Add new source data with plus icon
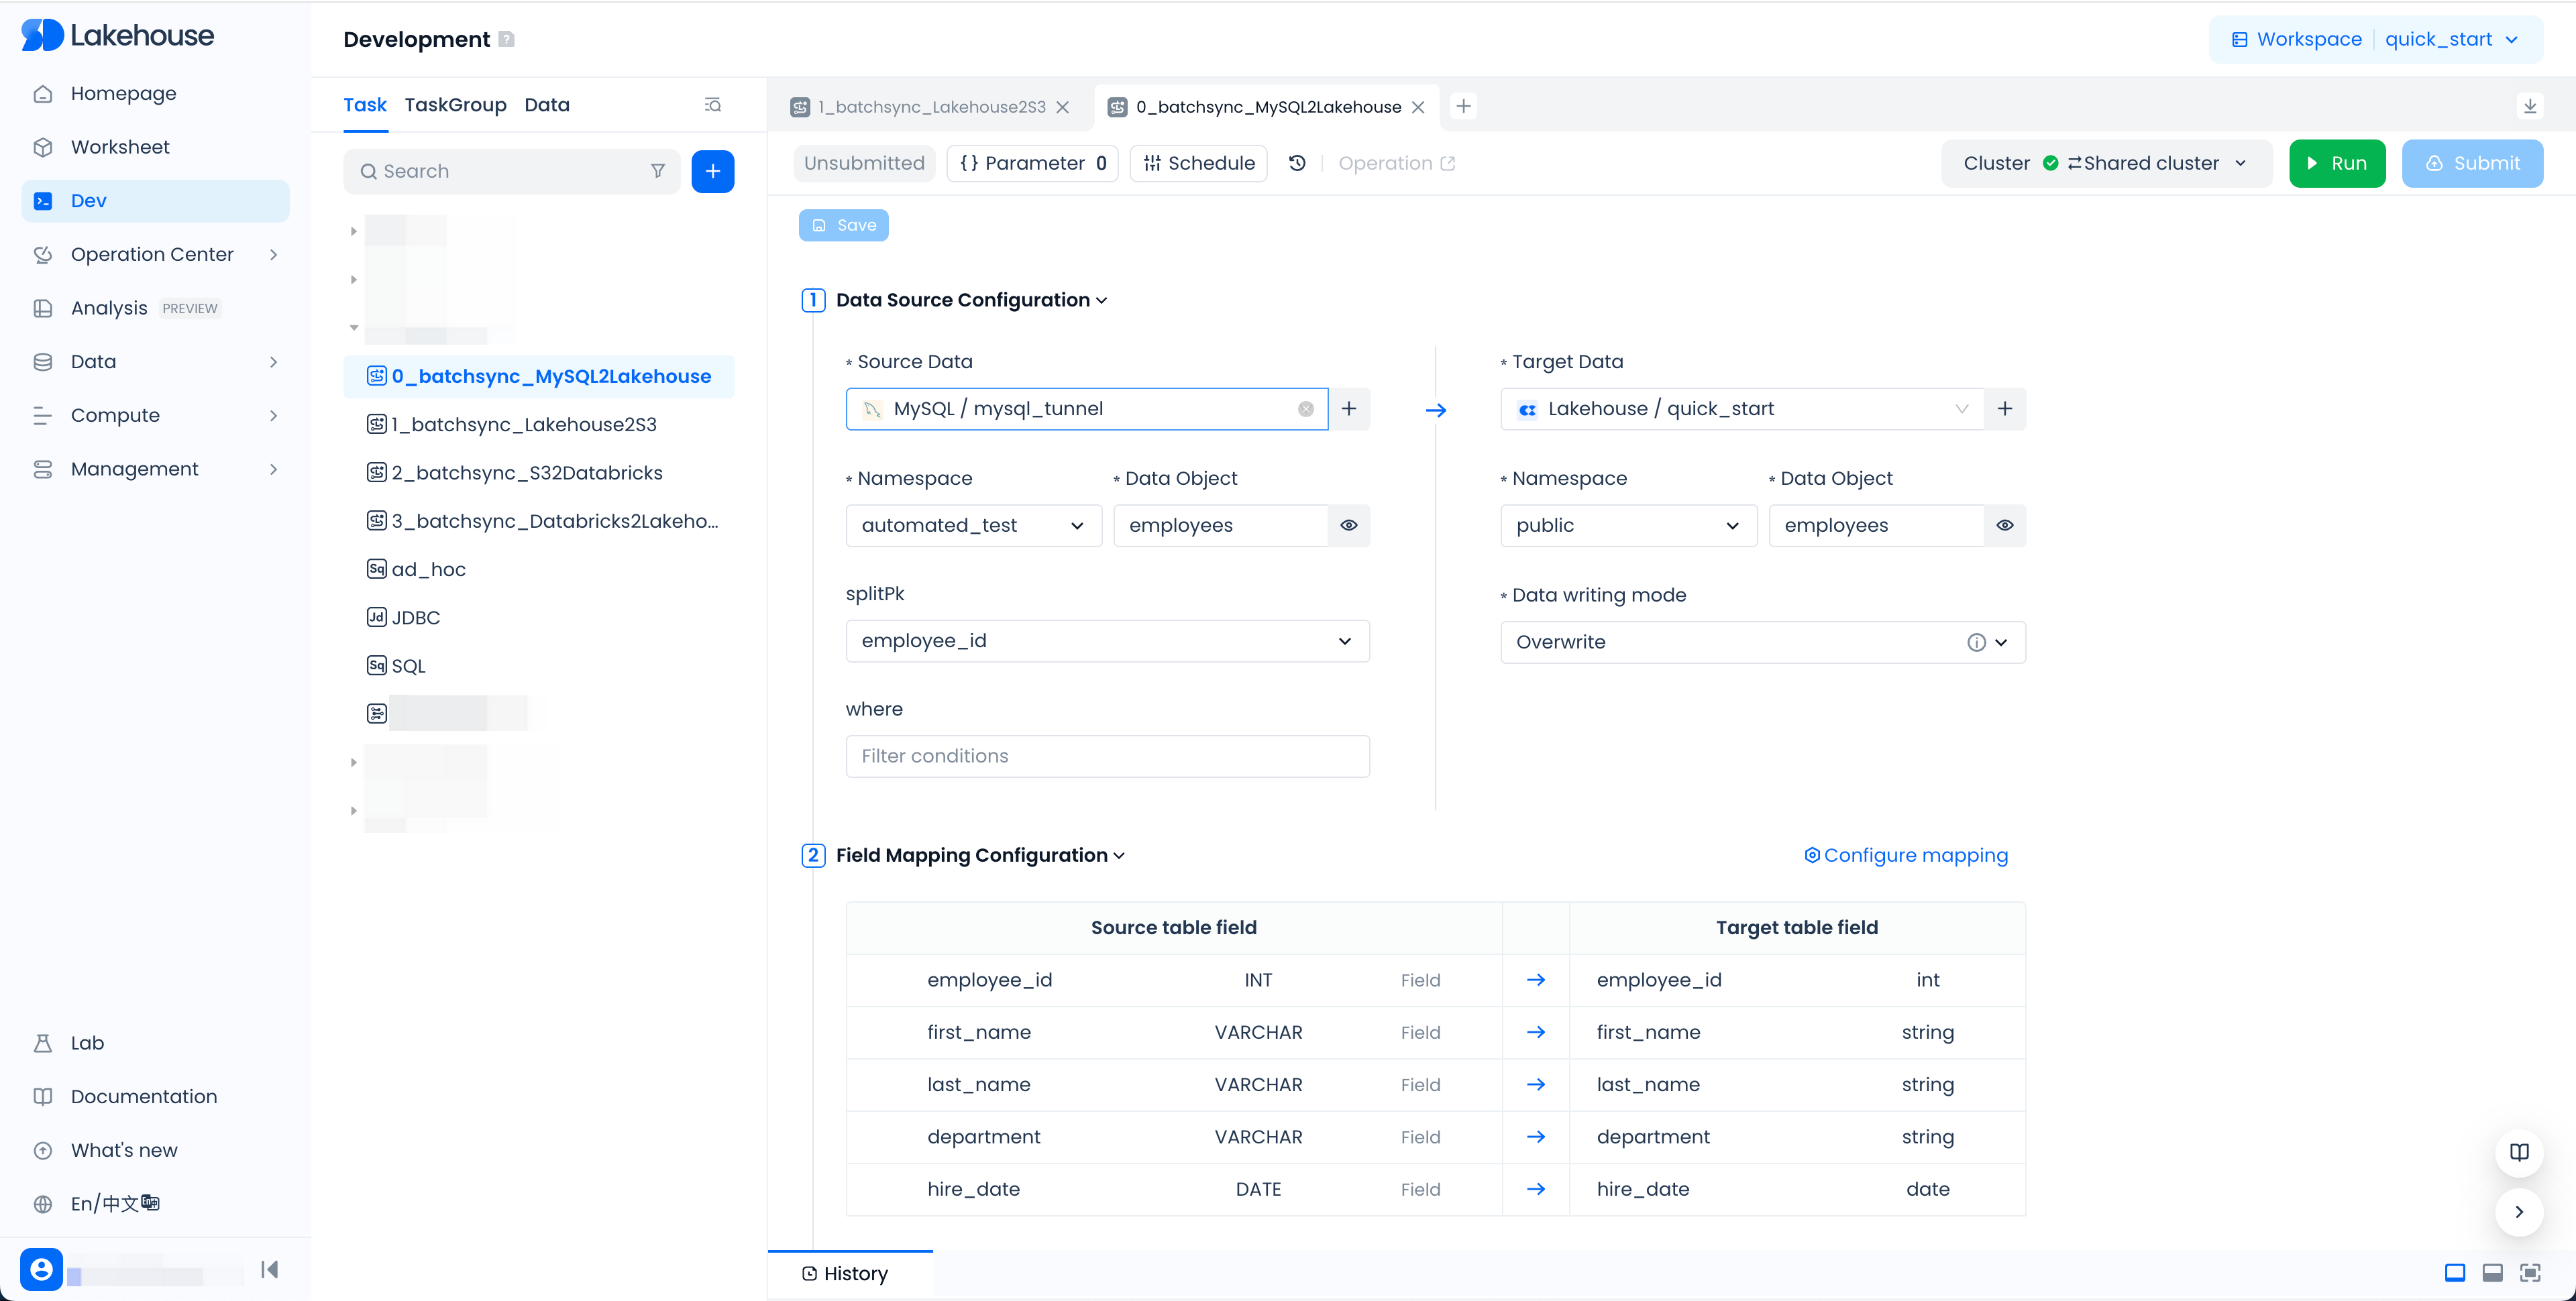Viewport: 2576px width, 1301px height. [x=1348, y=409]
